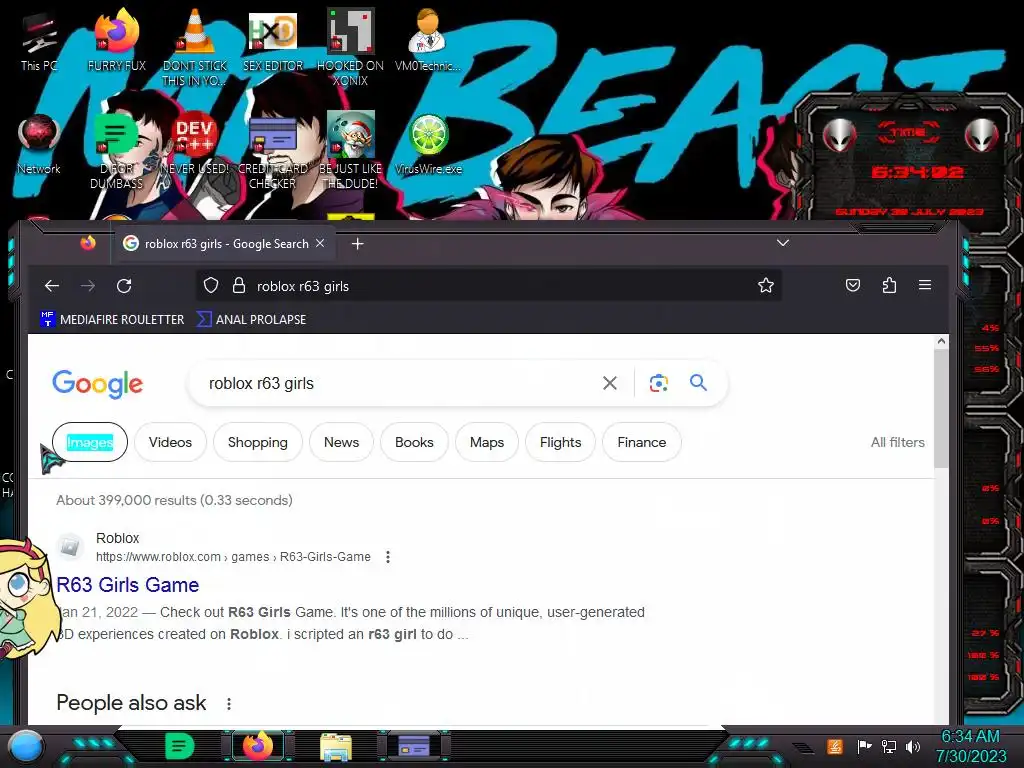Select the Flights search filter
Screen dimensions: 1024x768
point(560,442)
